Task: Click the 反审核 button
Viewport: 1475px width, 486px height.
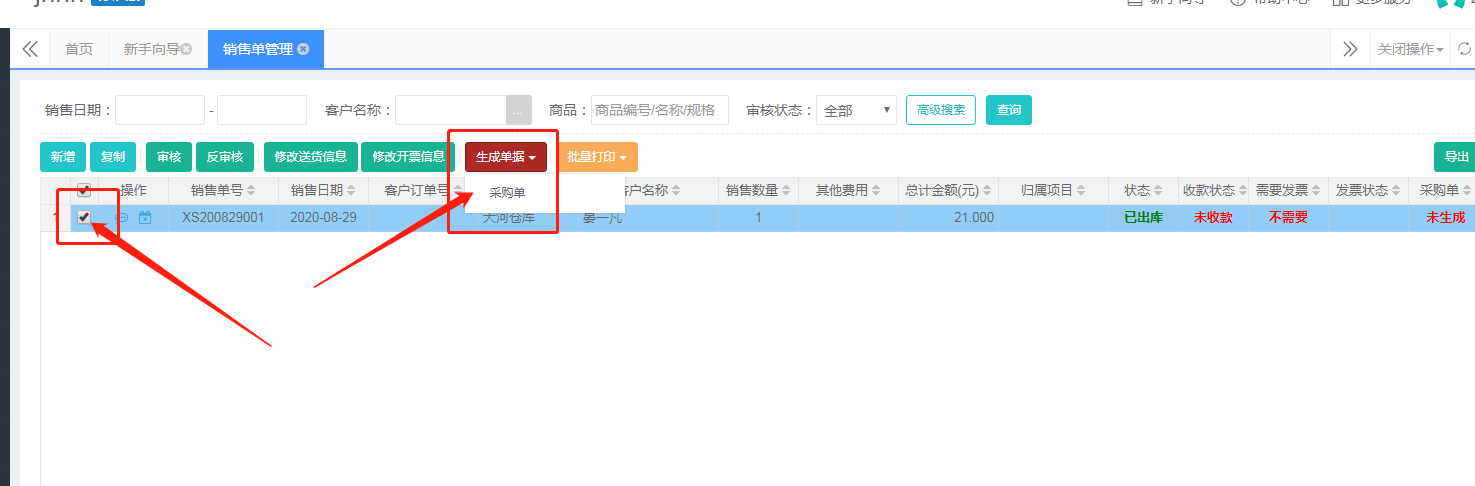Action: tap(225, 157)
